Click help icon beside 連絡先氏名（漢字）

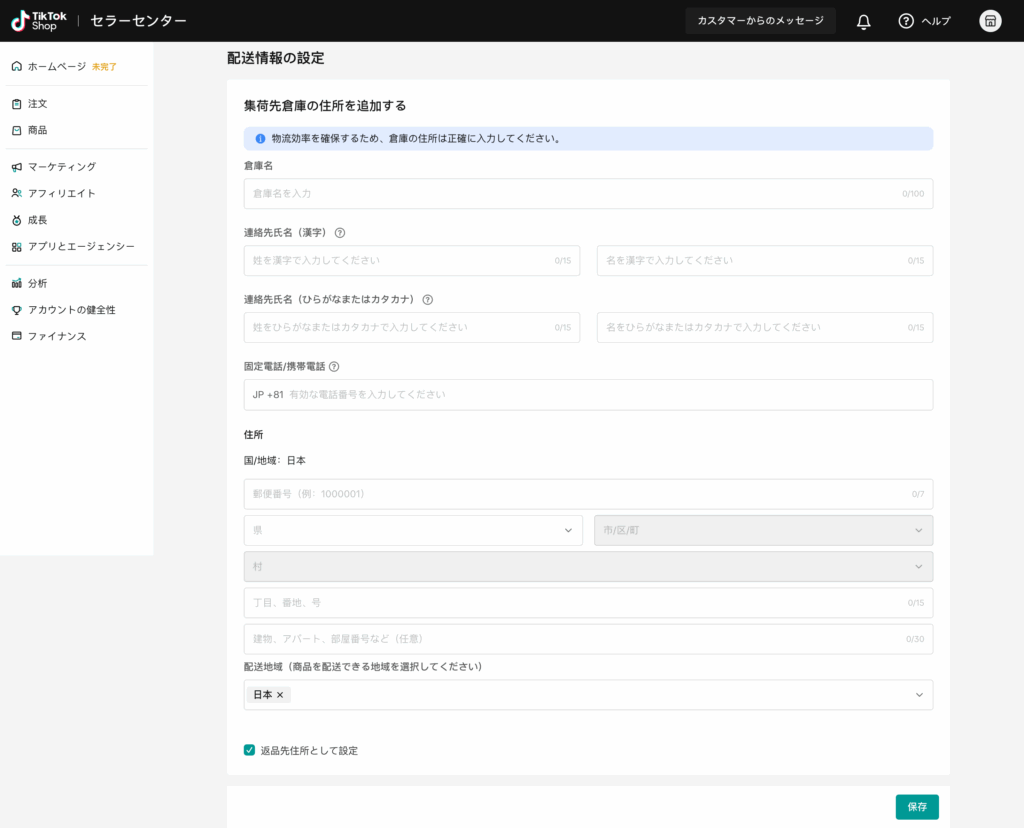(340, 233)
